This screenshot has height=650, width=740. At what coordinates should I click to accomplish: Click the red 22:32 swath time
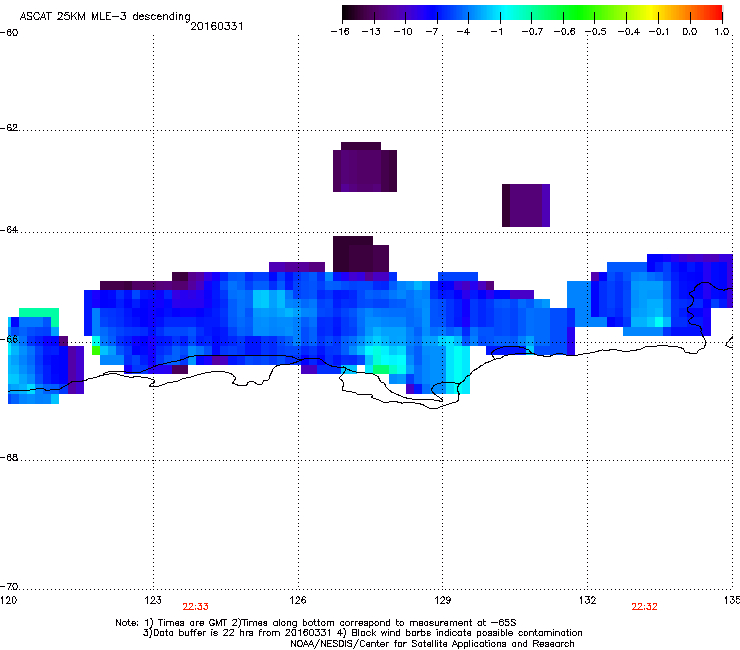point(644,607)
